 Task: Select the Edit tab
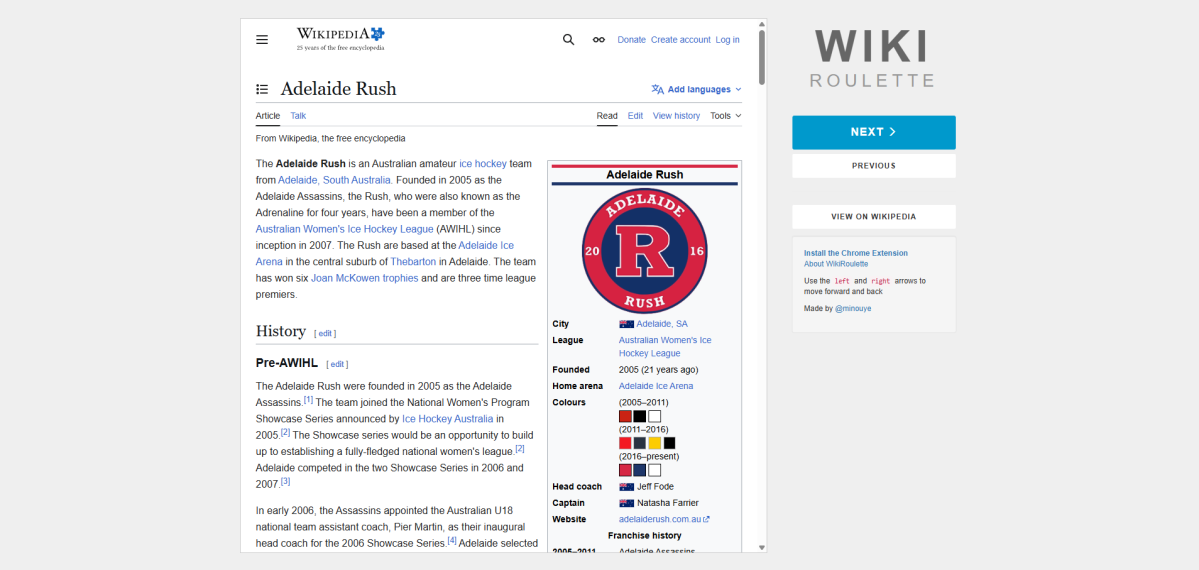tap(635, 116)
